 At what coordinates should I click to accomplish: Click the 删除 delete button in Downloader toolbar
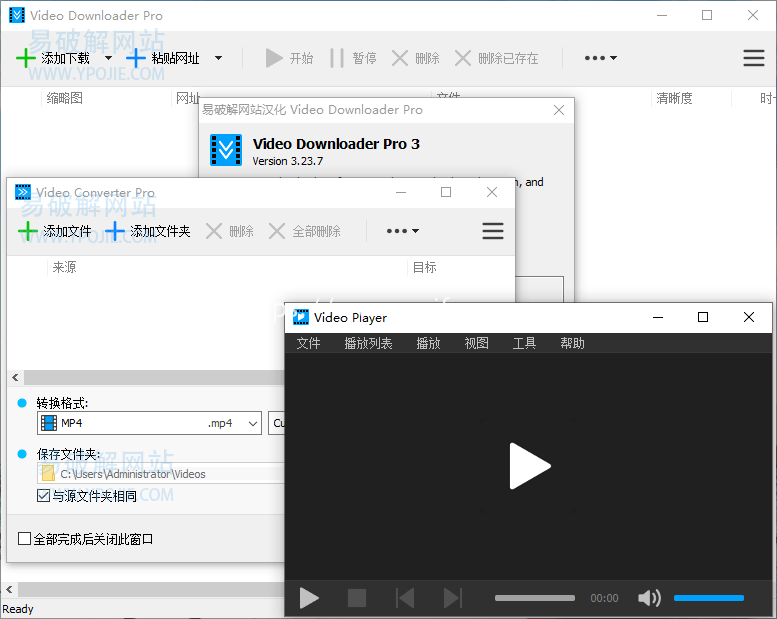tap(415, 58)
